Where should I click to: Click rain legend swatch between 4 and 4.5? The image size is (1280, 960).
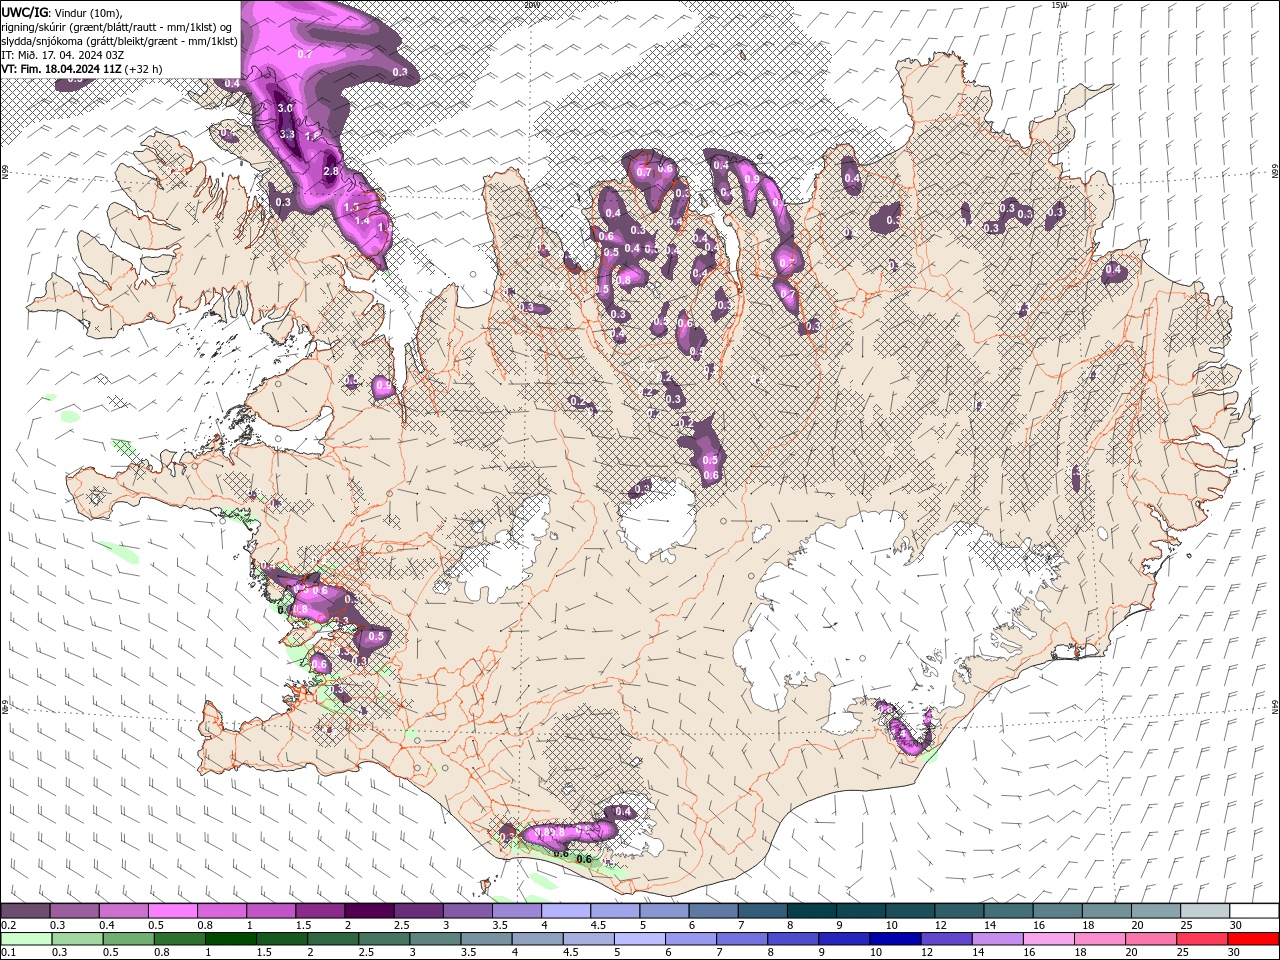[x=536, y=938]
